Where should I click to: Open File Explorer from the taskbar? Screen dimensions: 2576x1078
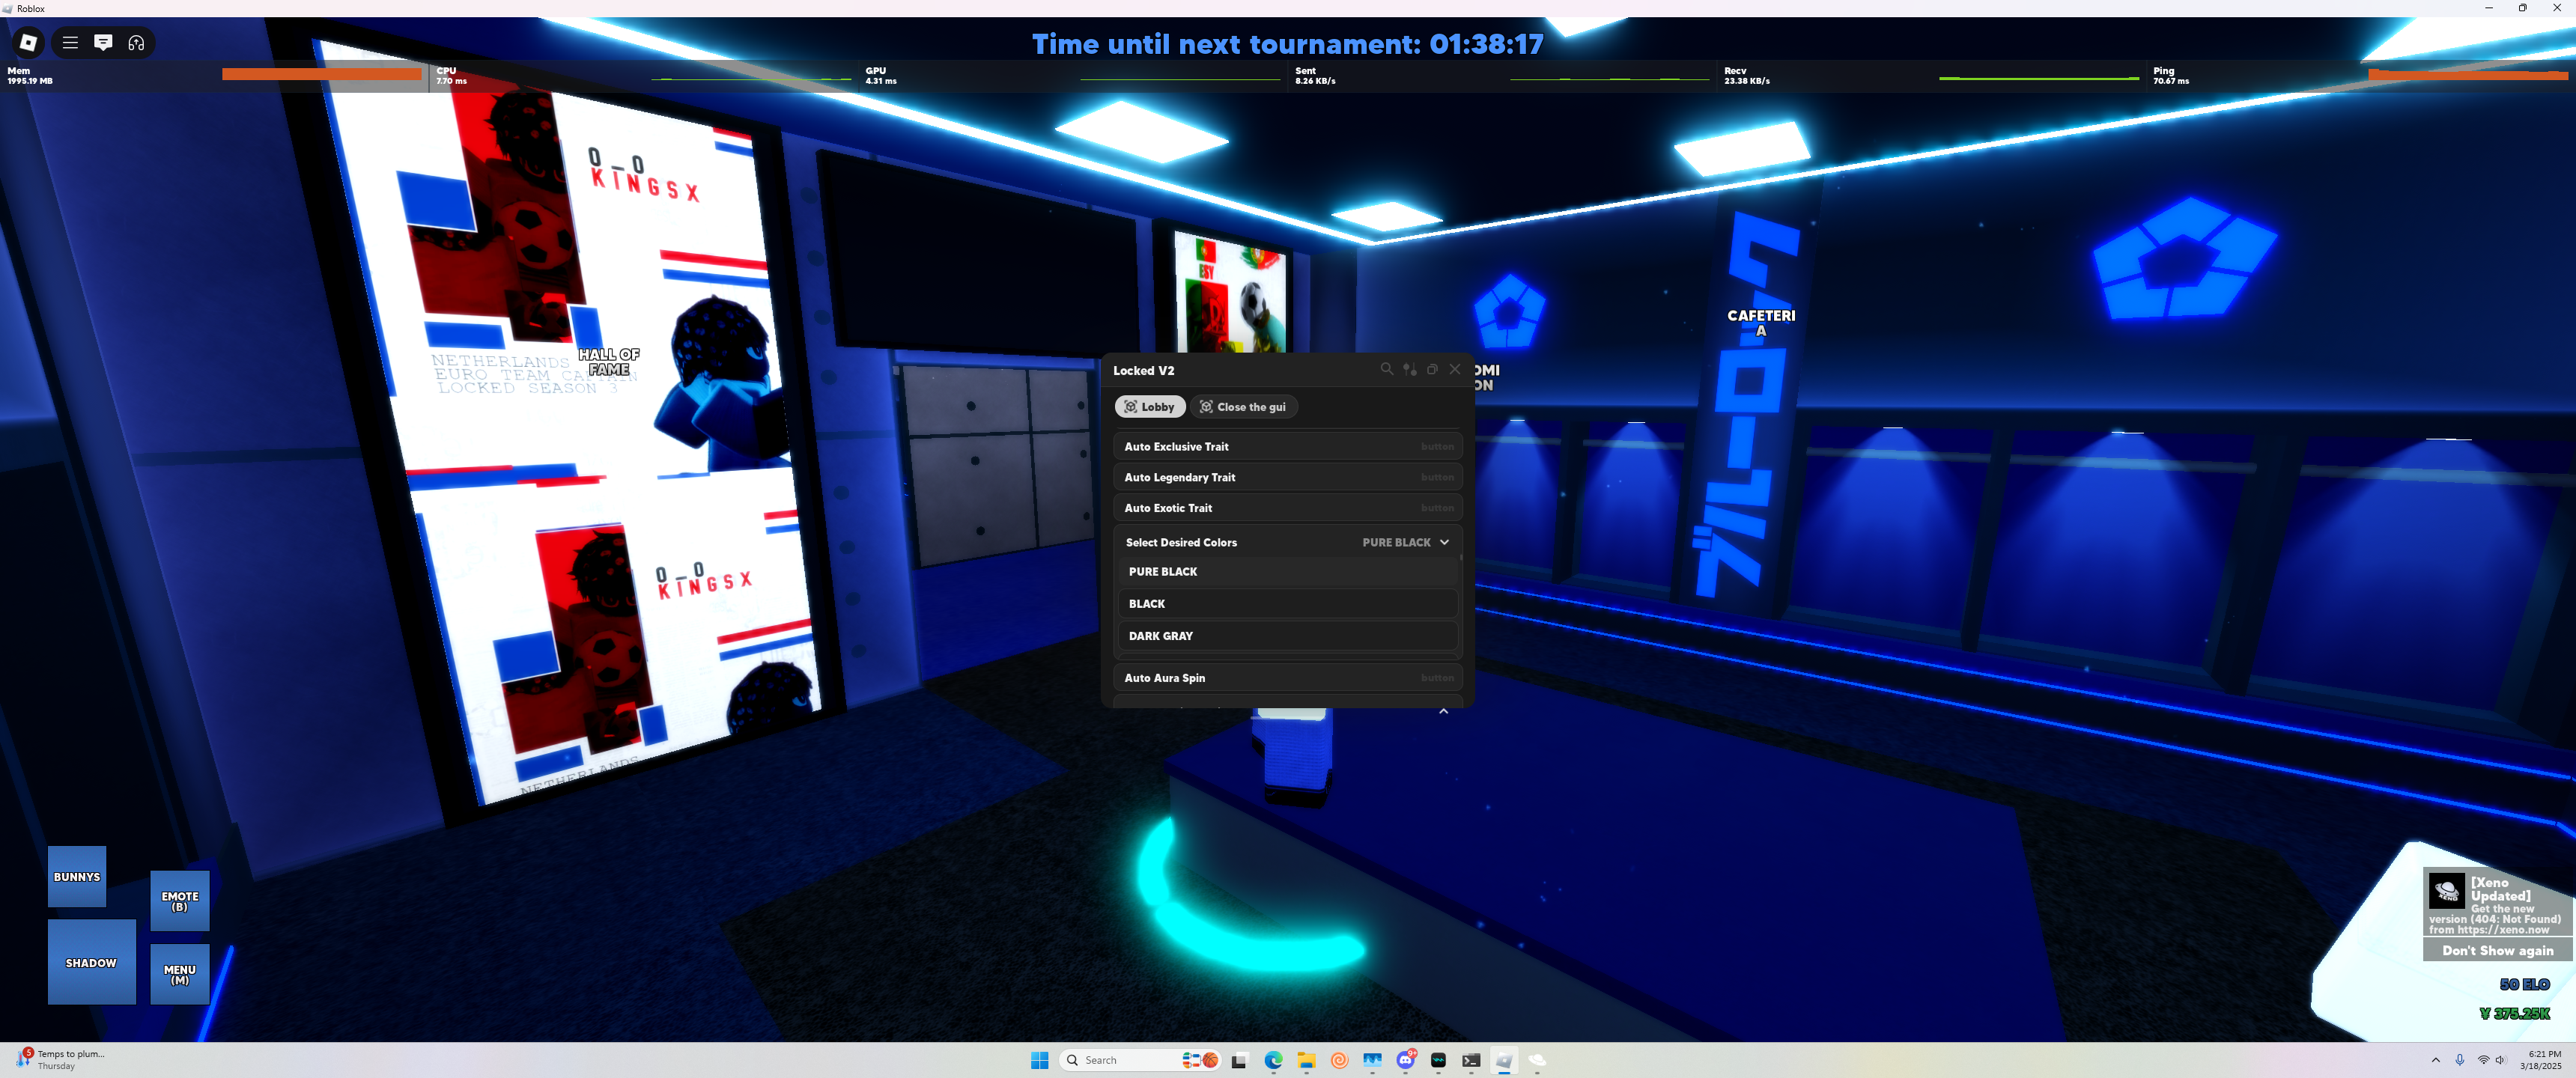pos(1306,1060)
